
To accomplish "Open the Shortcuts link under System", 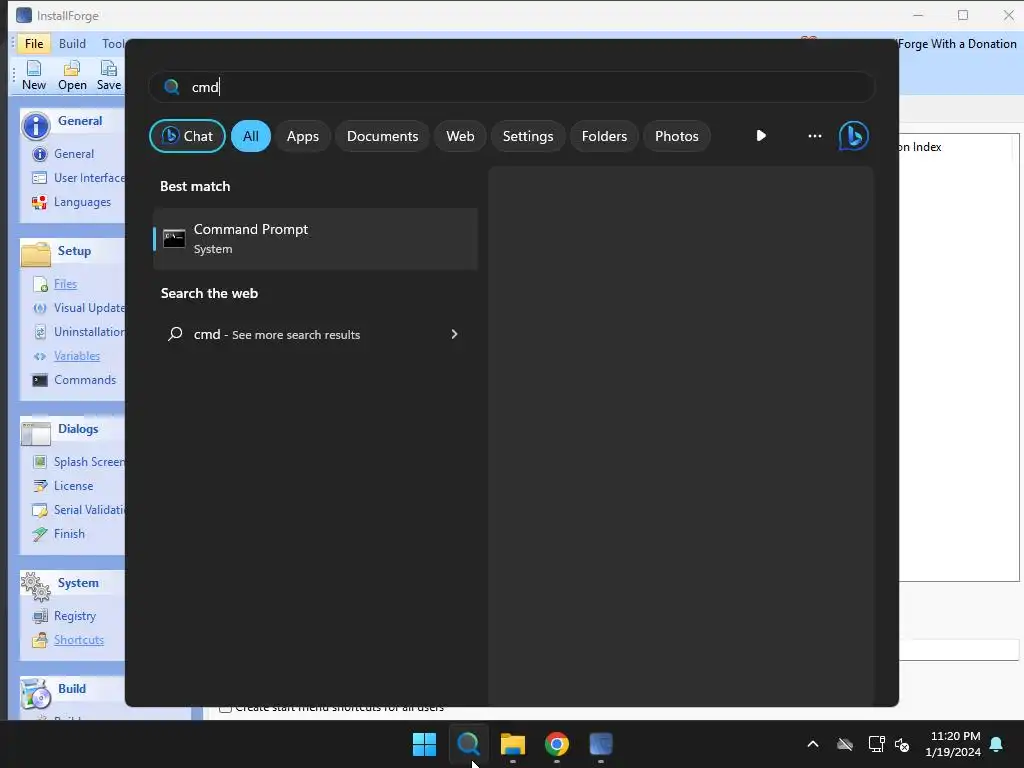I will click(78, 640).
